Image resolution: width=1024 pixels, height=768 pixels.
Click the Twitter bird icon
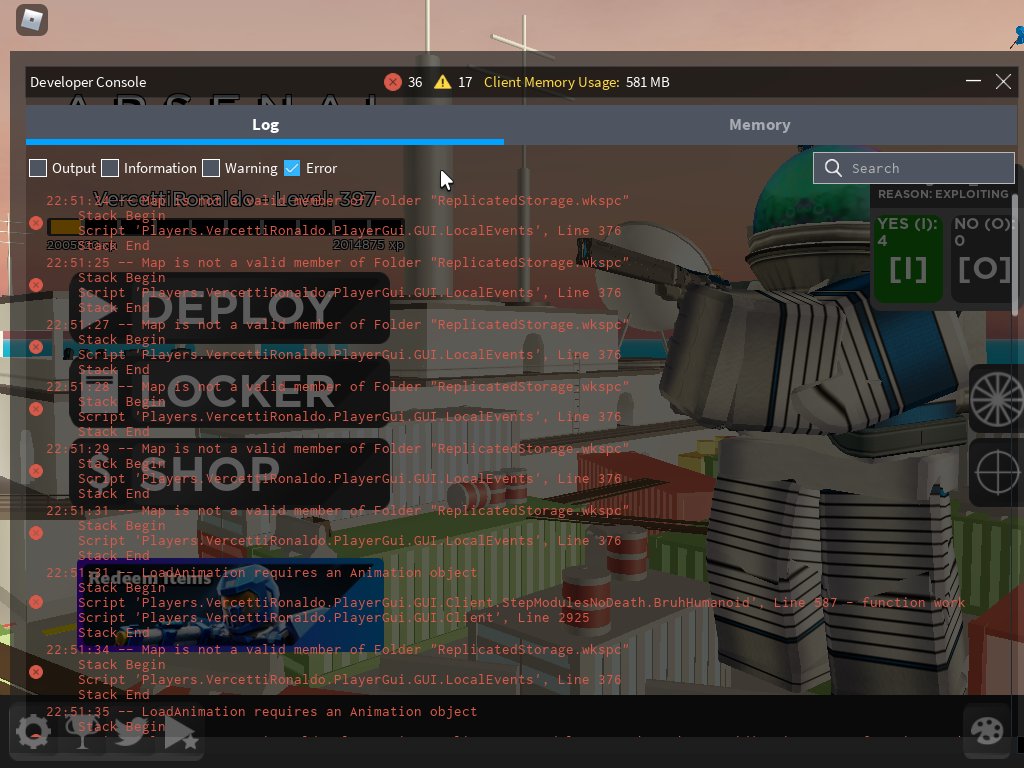coord(130,731)
